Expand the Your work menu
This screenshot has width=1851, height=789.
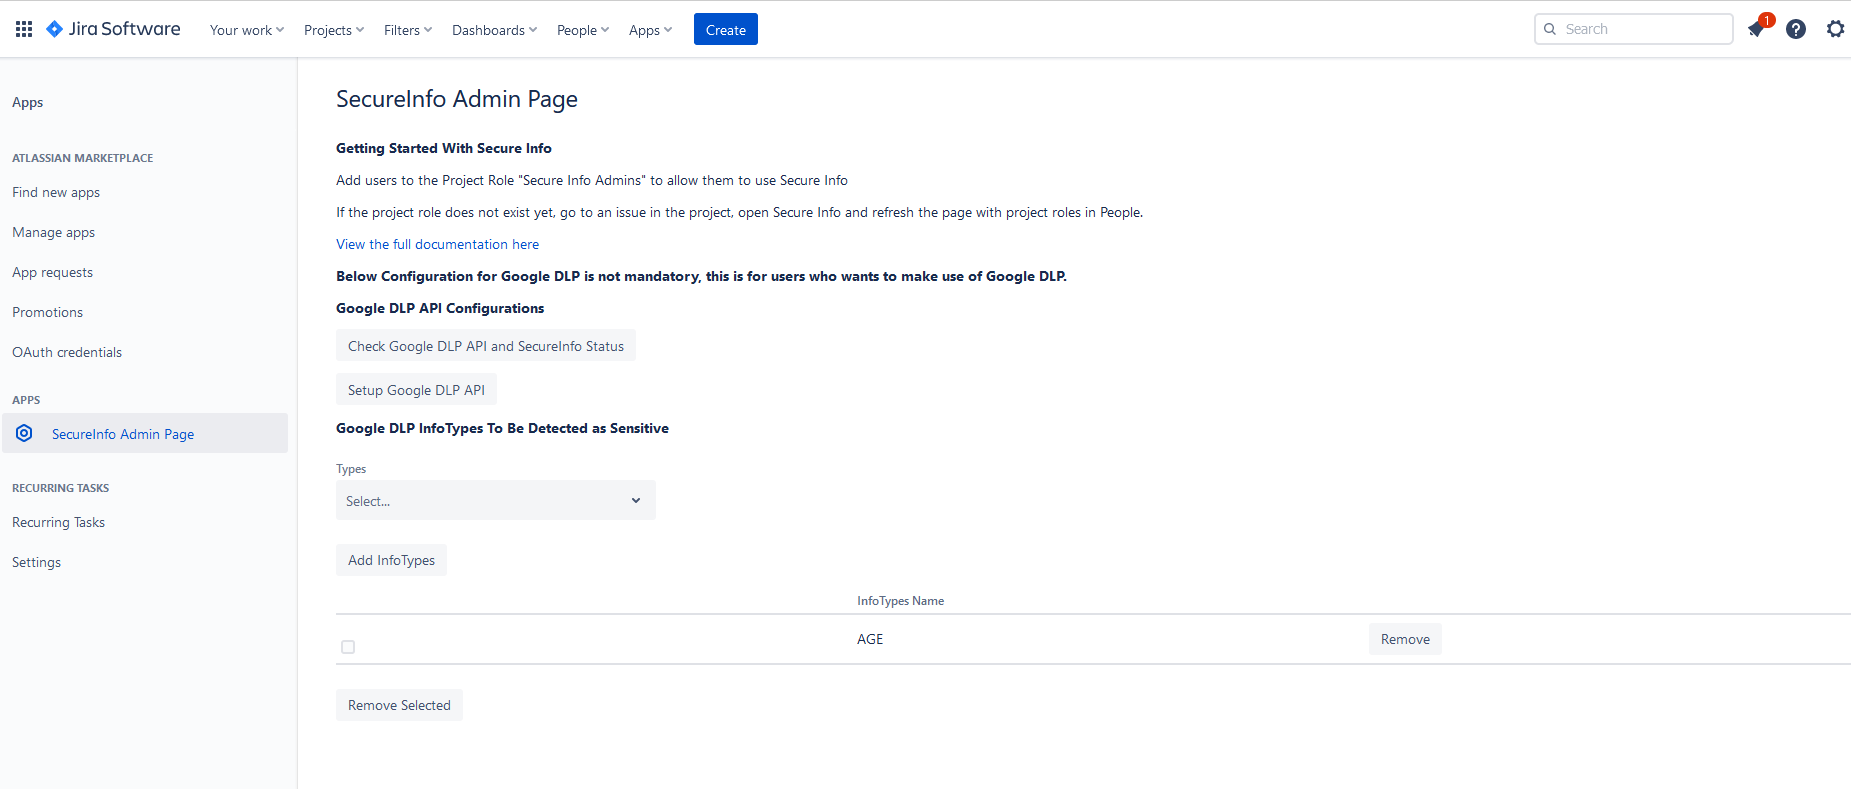247,30
